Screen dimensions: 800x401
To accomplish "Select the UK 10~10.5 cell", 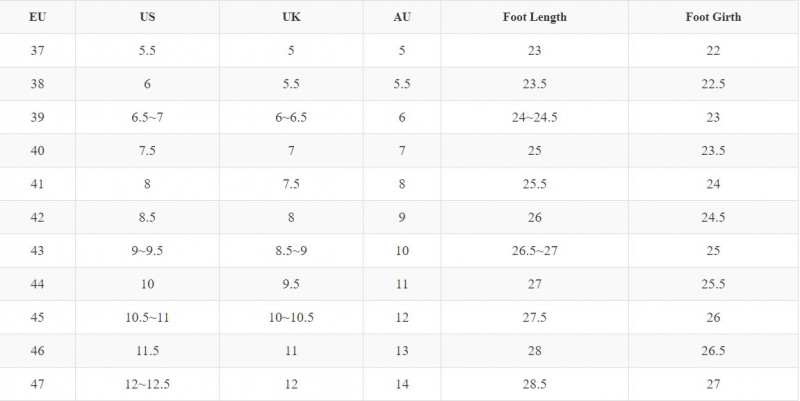I will pyautogui.click(x=291, y=317).
